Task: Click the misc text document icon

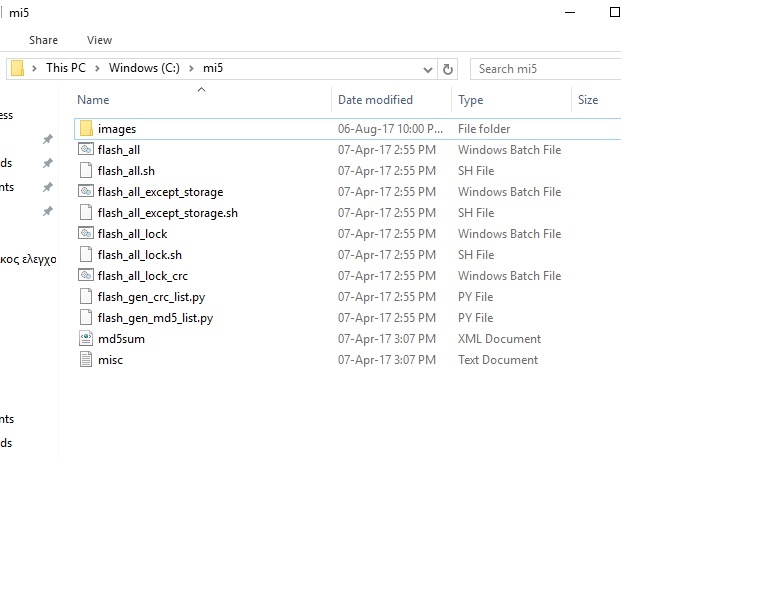Action: 86,360
